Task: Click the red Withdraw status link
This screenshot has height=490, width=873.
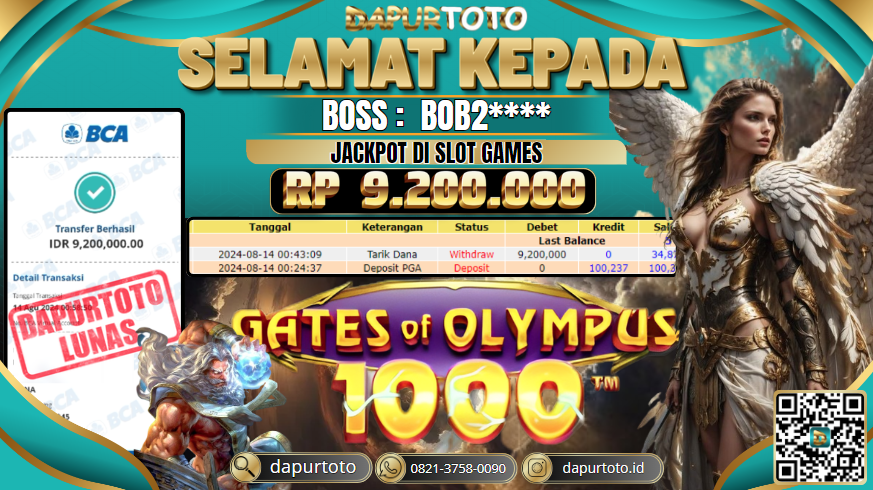Action: pyautogui.click(x=471, y=254)
